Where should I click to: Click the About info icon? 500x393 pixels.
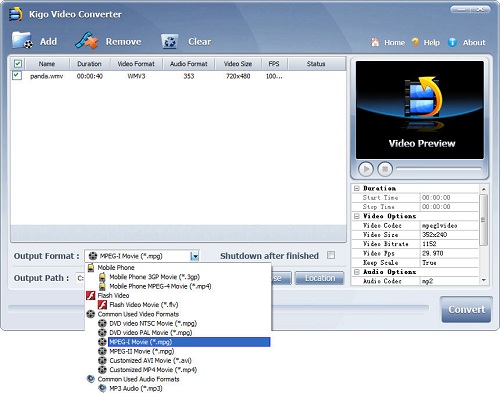[x=452, y=42]
